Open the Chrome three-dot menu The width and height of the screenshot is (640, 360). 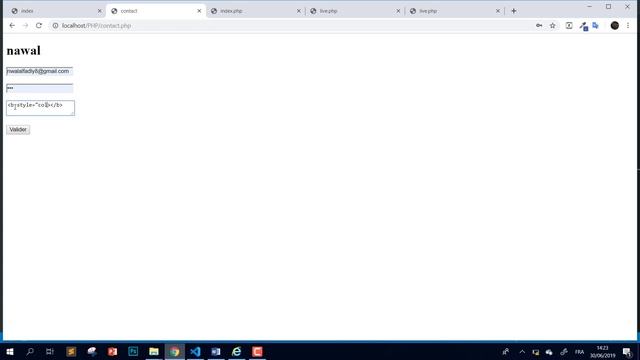[x=628, y=25]
